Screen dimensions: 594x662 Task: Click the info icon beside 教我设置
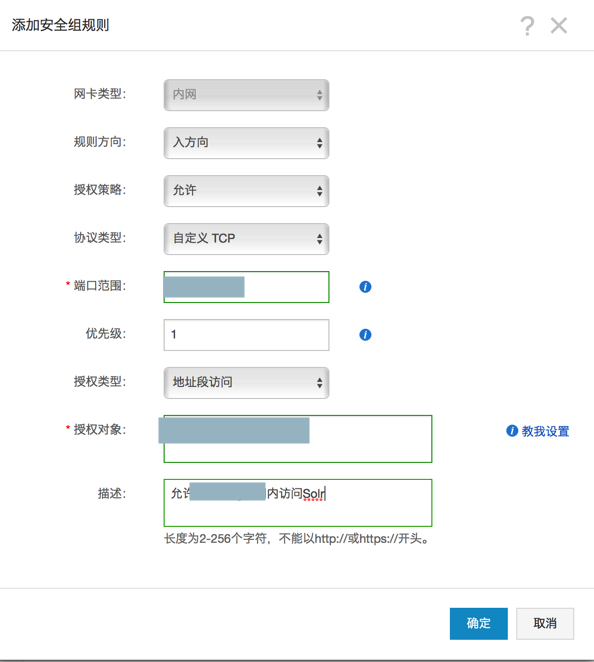click(x=512, y=431)
